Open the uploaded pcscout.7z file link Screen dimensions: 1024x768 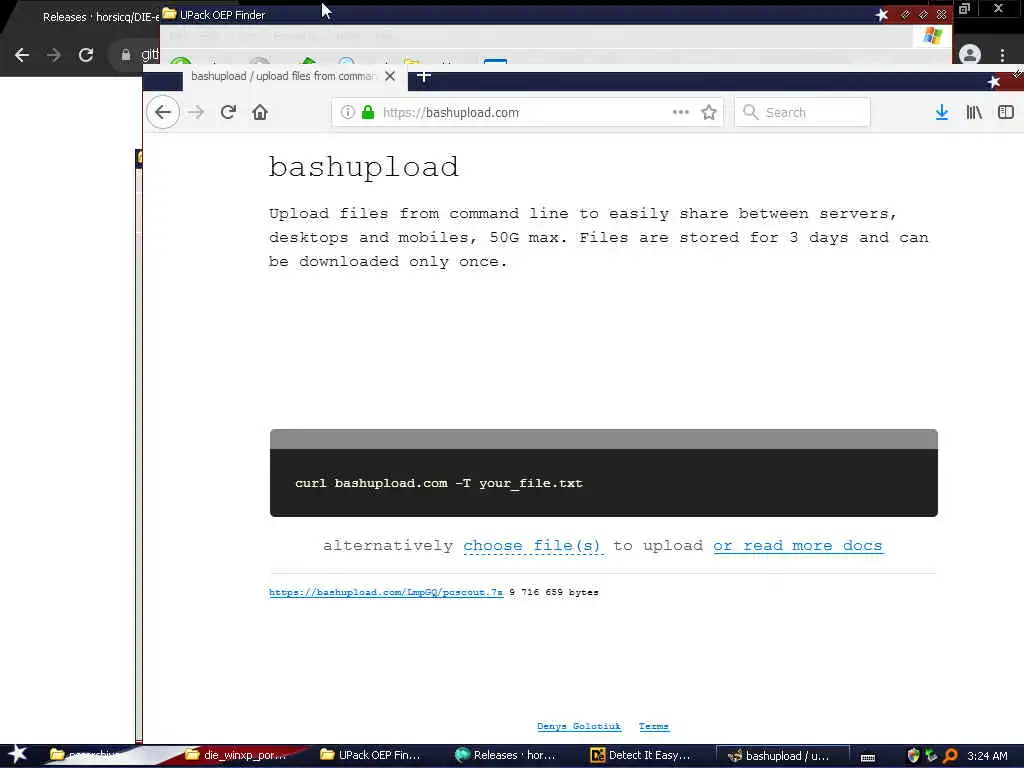click(x=386, y=592)
